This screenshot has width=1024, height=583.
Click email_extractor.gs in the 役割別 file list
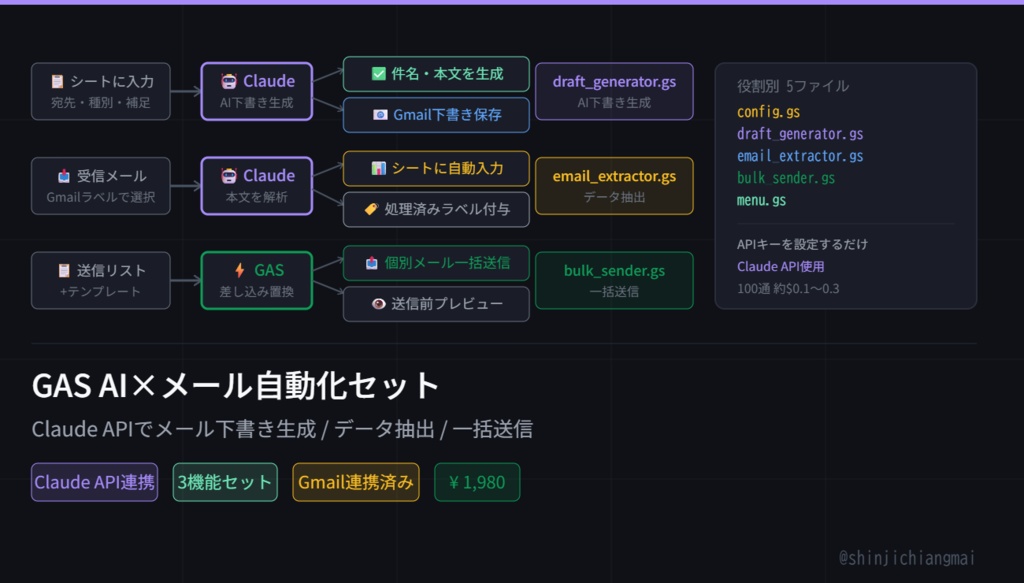point(800,156)
